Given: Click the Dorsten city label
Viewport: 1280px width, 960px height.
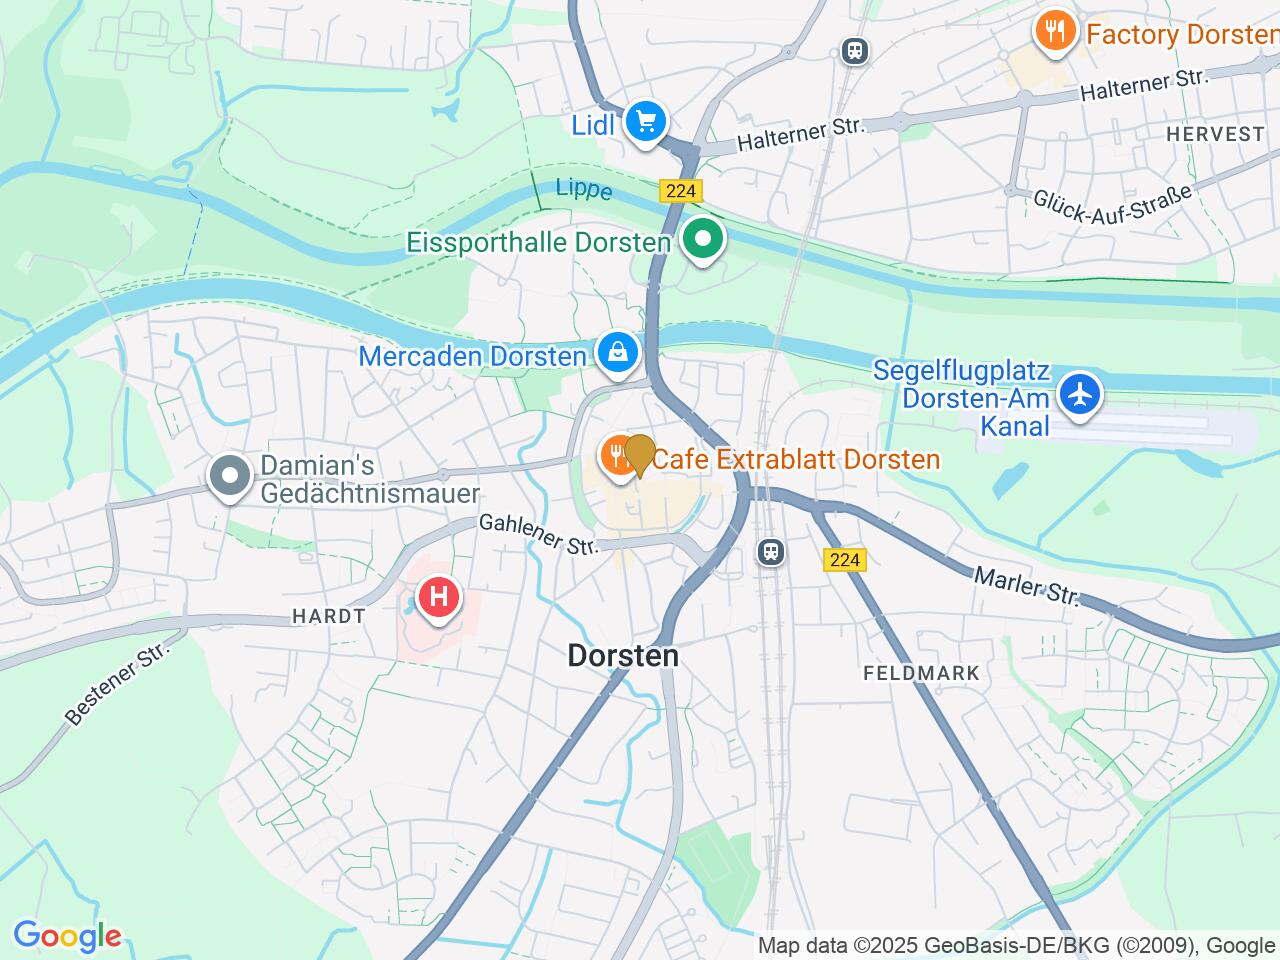Looking at the screenshot, I should click(x=623, y=656).
